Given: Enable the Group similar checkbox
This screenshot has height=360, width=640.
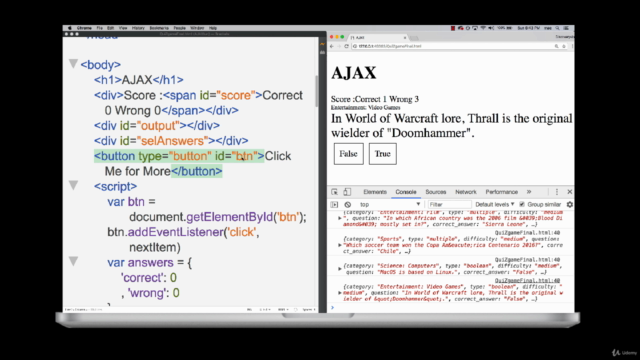Looking at the screenshot, I should point(522,204).
